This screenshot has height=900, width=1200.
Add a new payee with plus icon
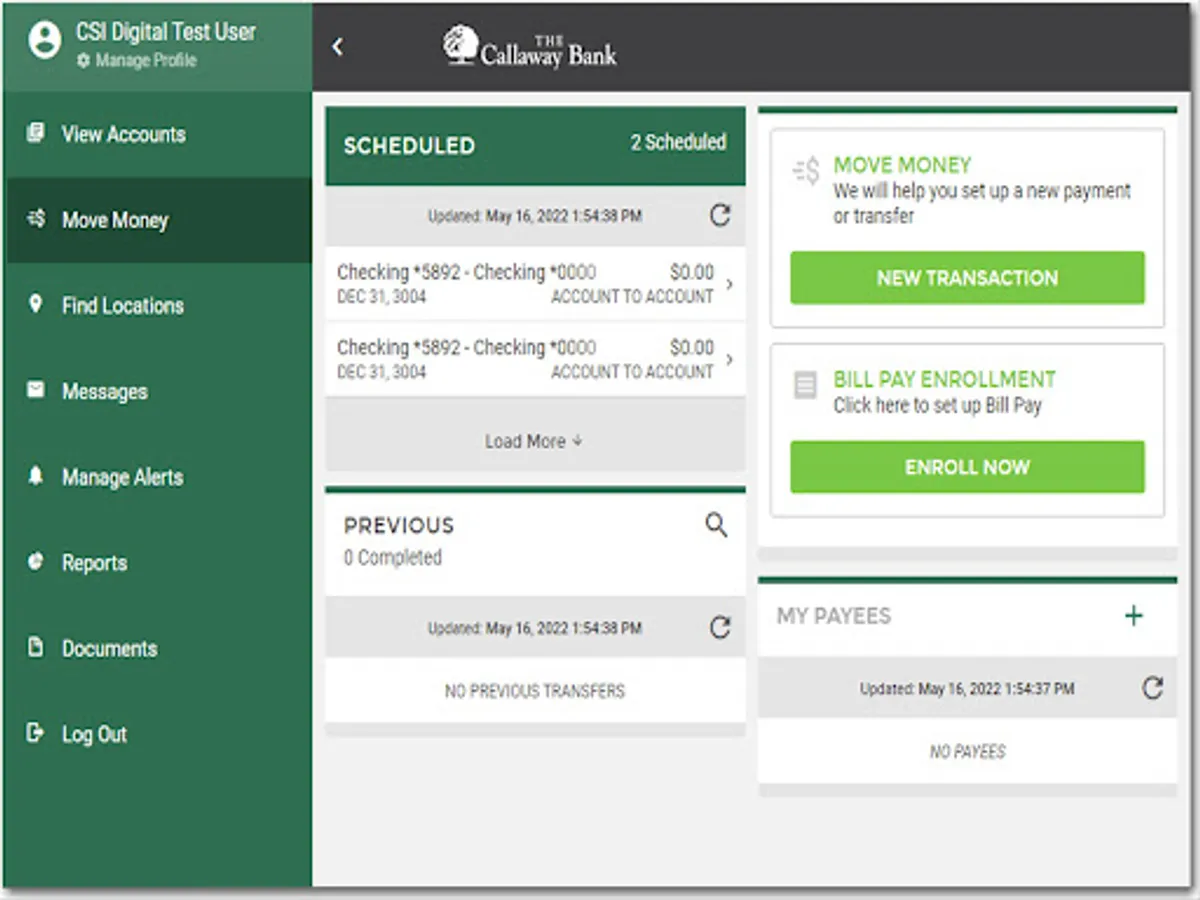point(1134,616)
